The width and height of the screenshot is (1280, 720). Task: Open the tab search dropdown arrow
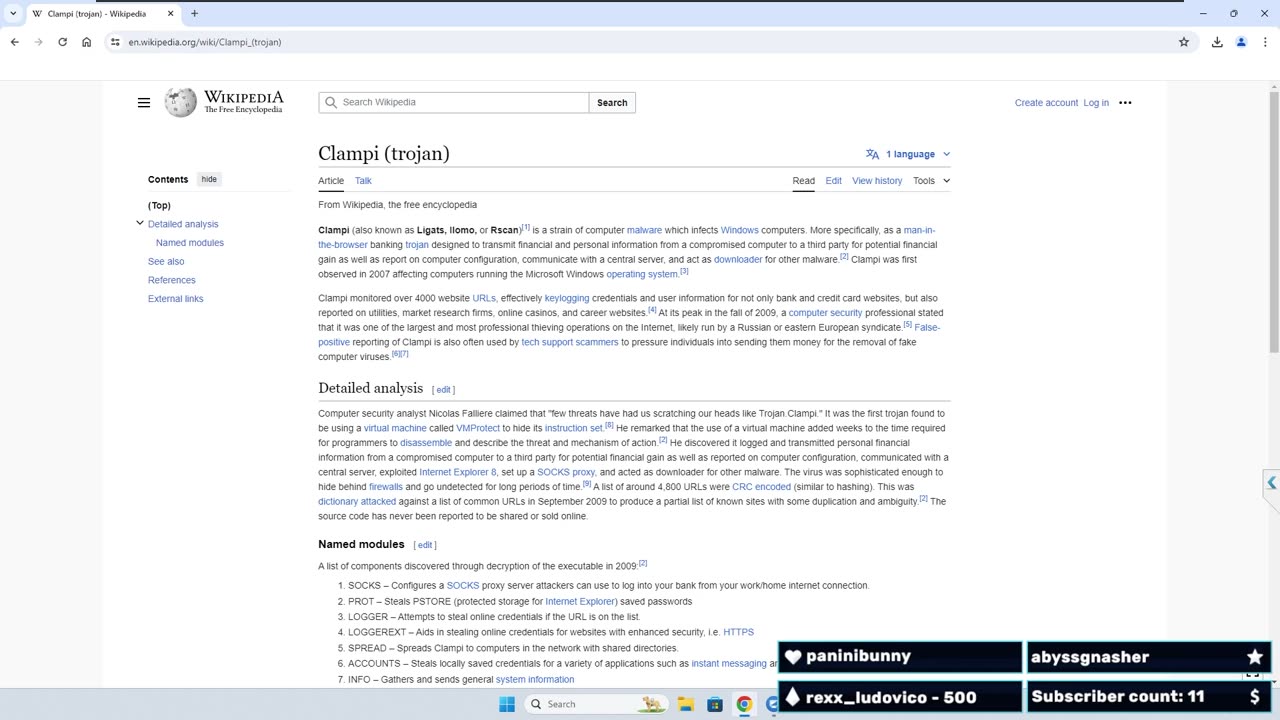pos(13,14)
